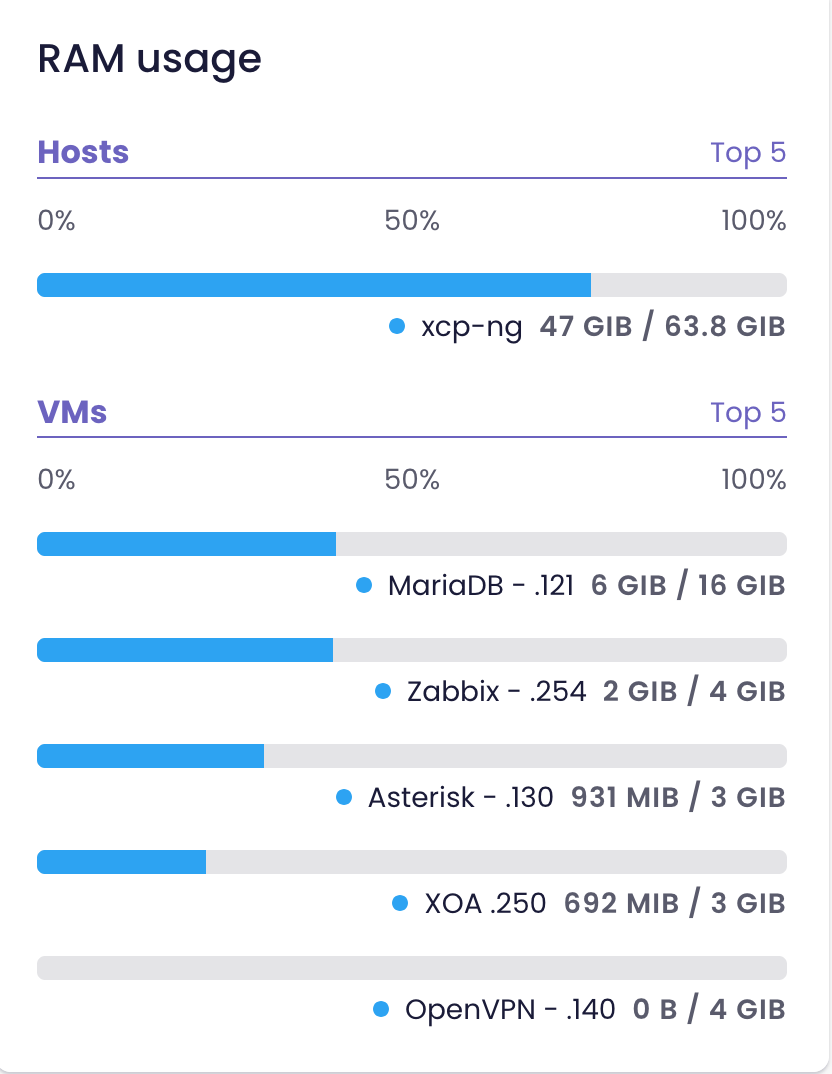This screenshot has height=1074, width=832.
Task: Click the MariaDB RAM usage bar
Action: (x=412, y=544)
